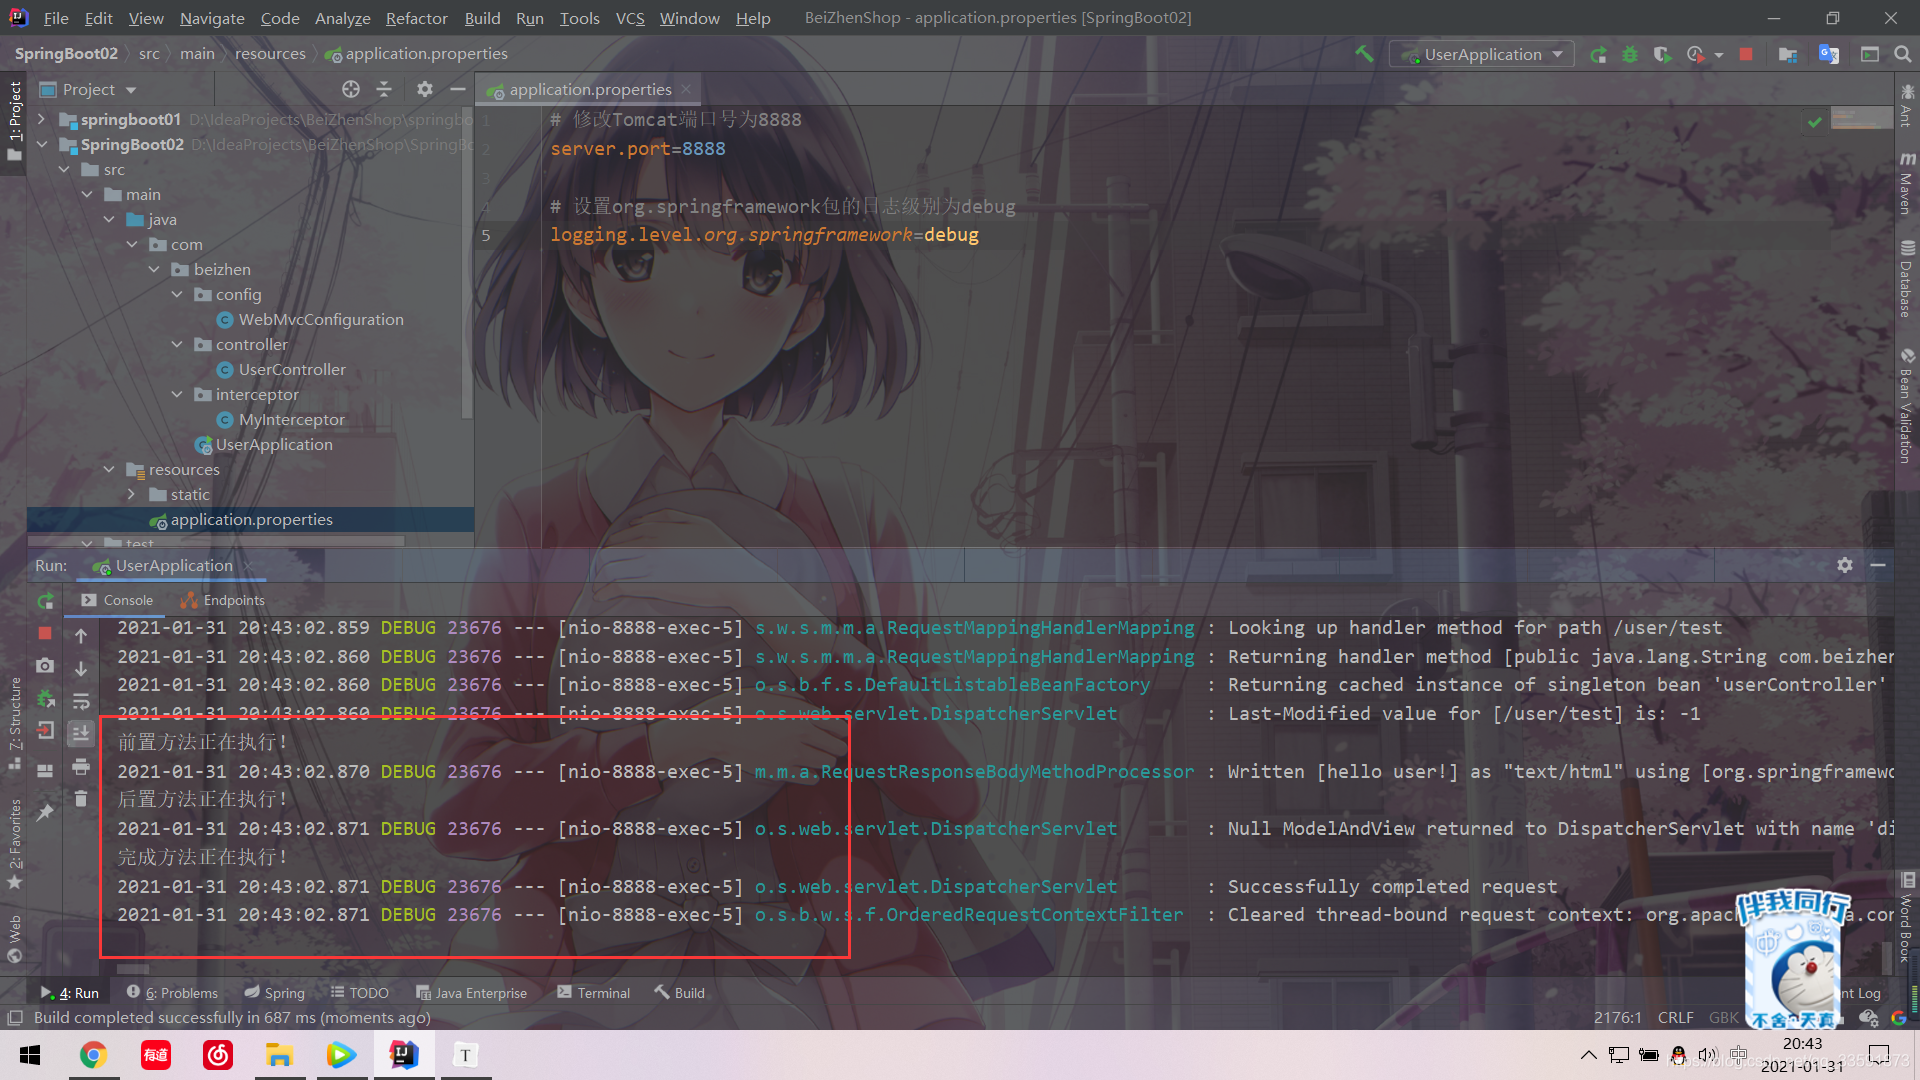Collapse the interceptor package
Screen dimensions: 1920x1080
tap(177, 394)
